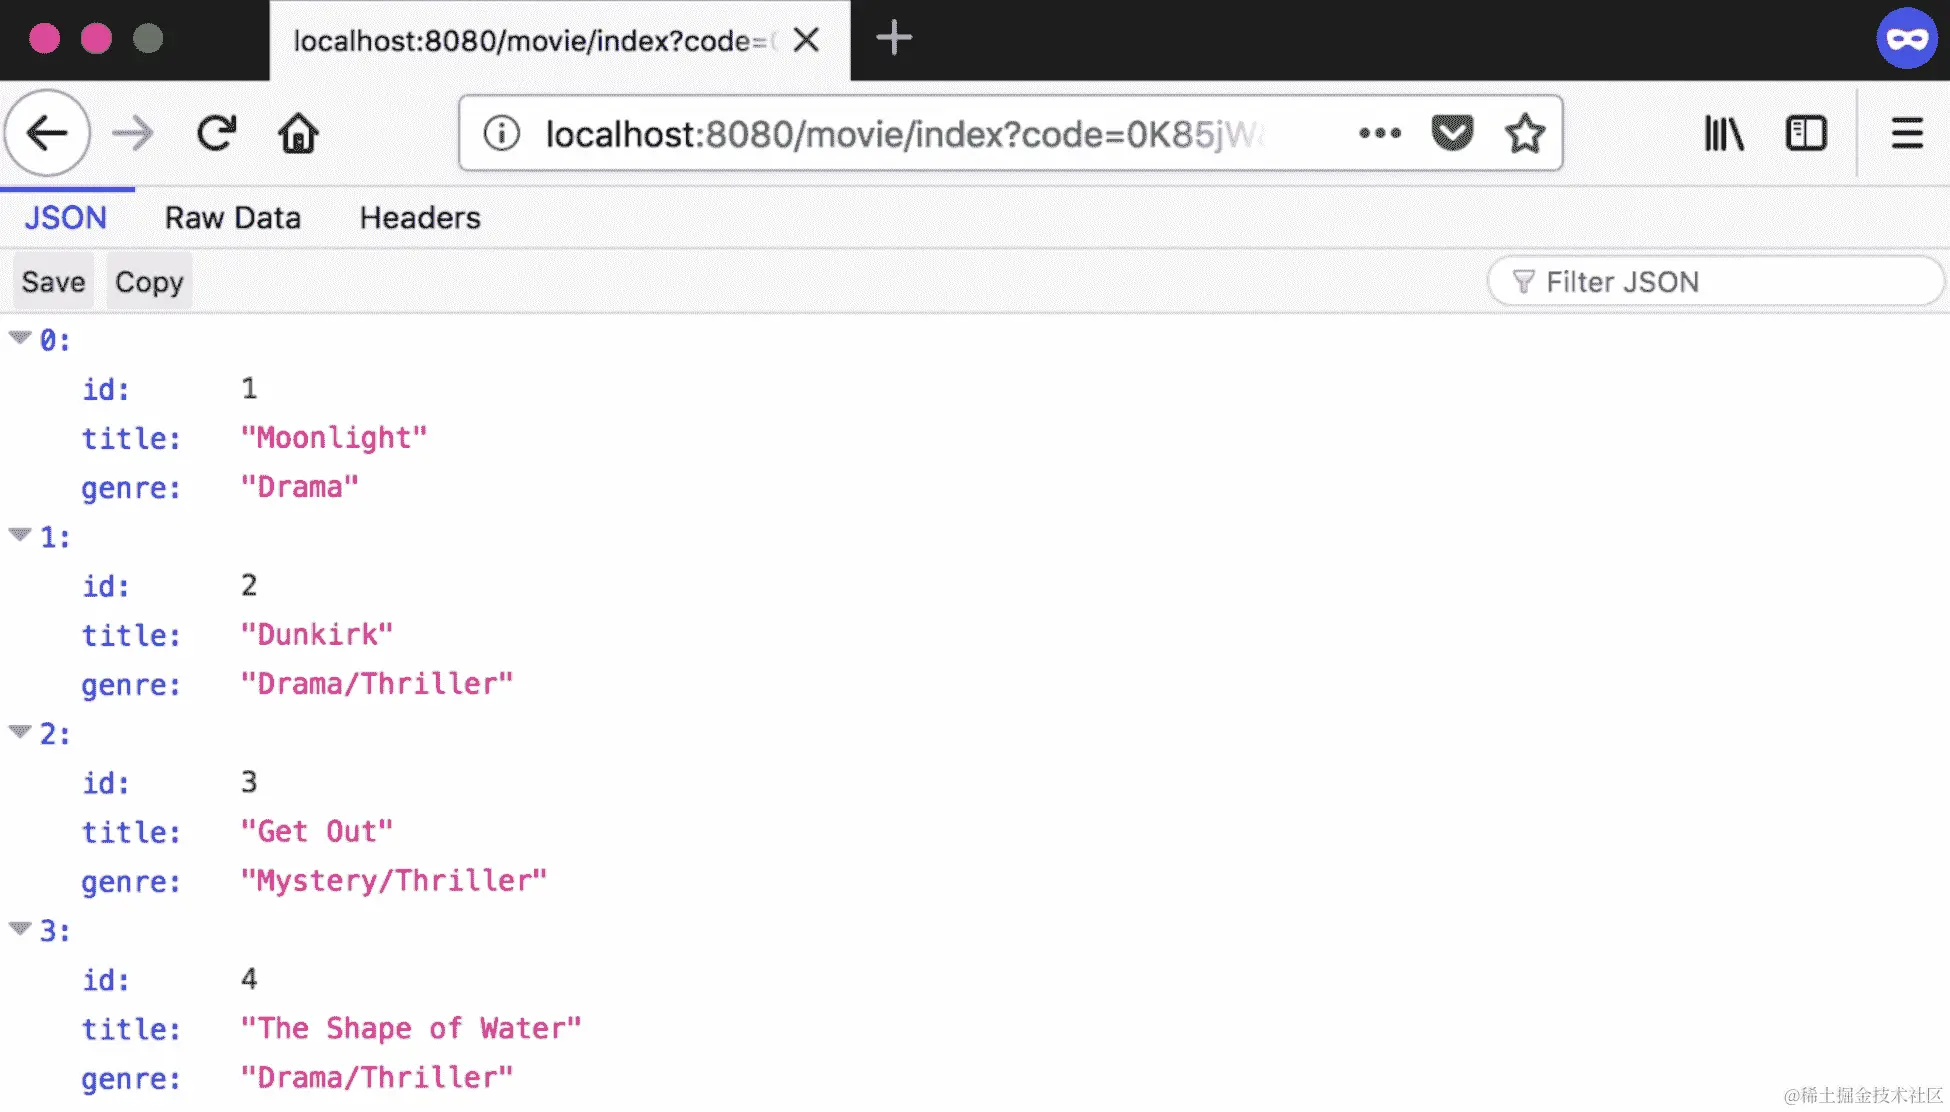Collapse JSON array item 2
This screenshot has width=1950, height=1112.
pyautogui.click(x=20, y=732)
